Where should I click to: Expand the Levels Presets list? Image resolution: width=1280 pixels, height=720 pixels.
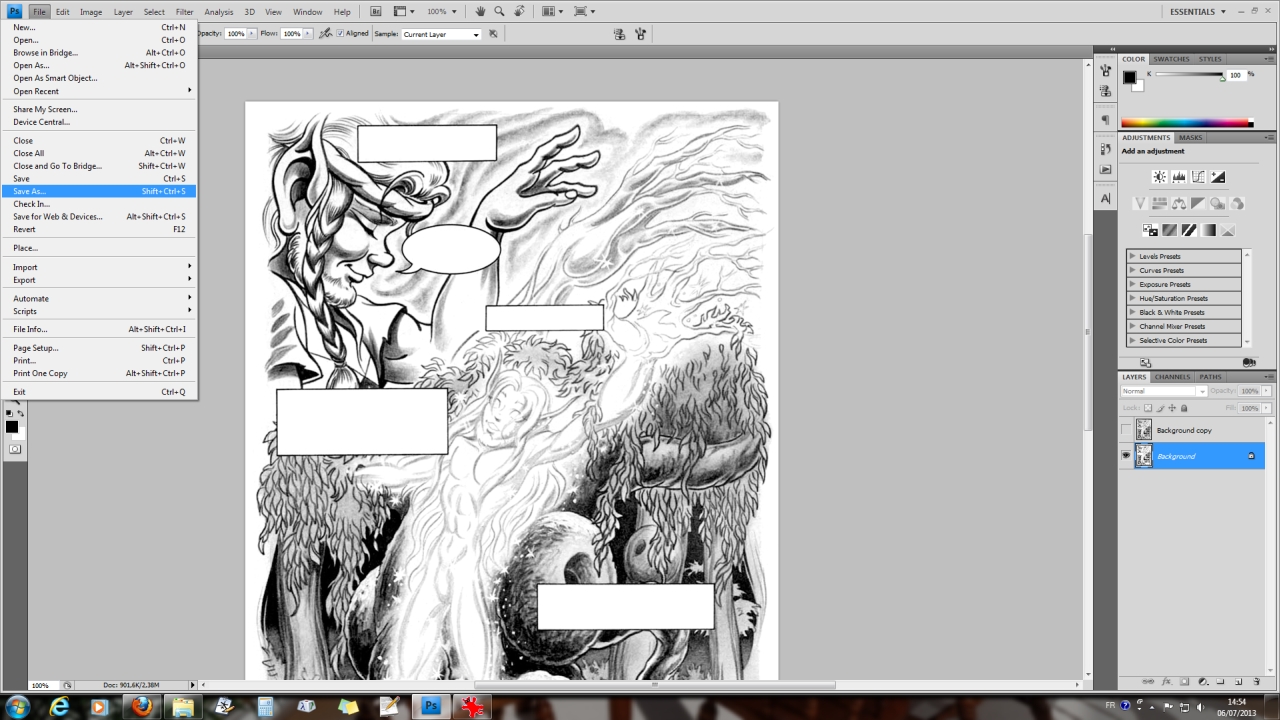click(x=1133, y=257)
